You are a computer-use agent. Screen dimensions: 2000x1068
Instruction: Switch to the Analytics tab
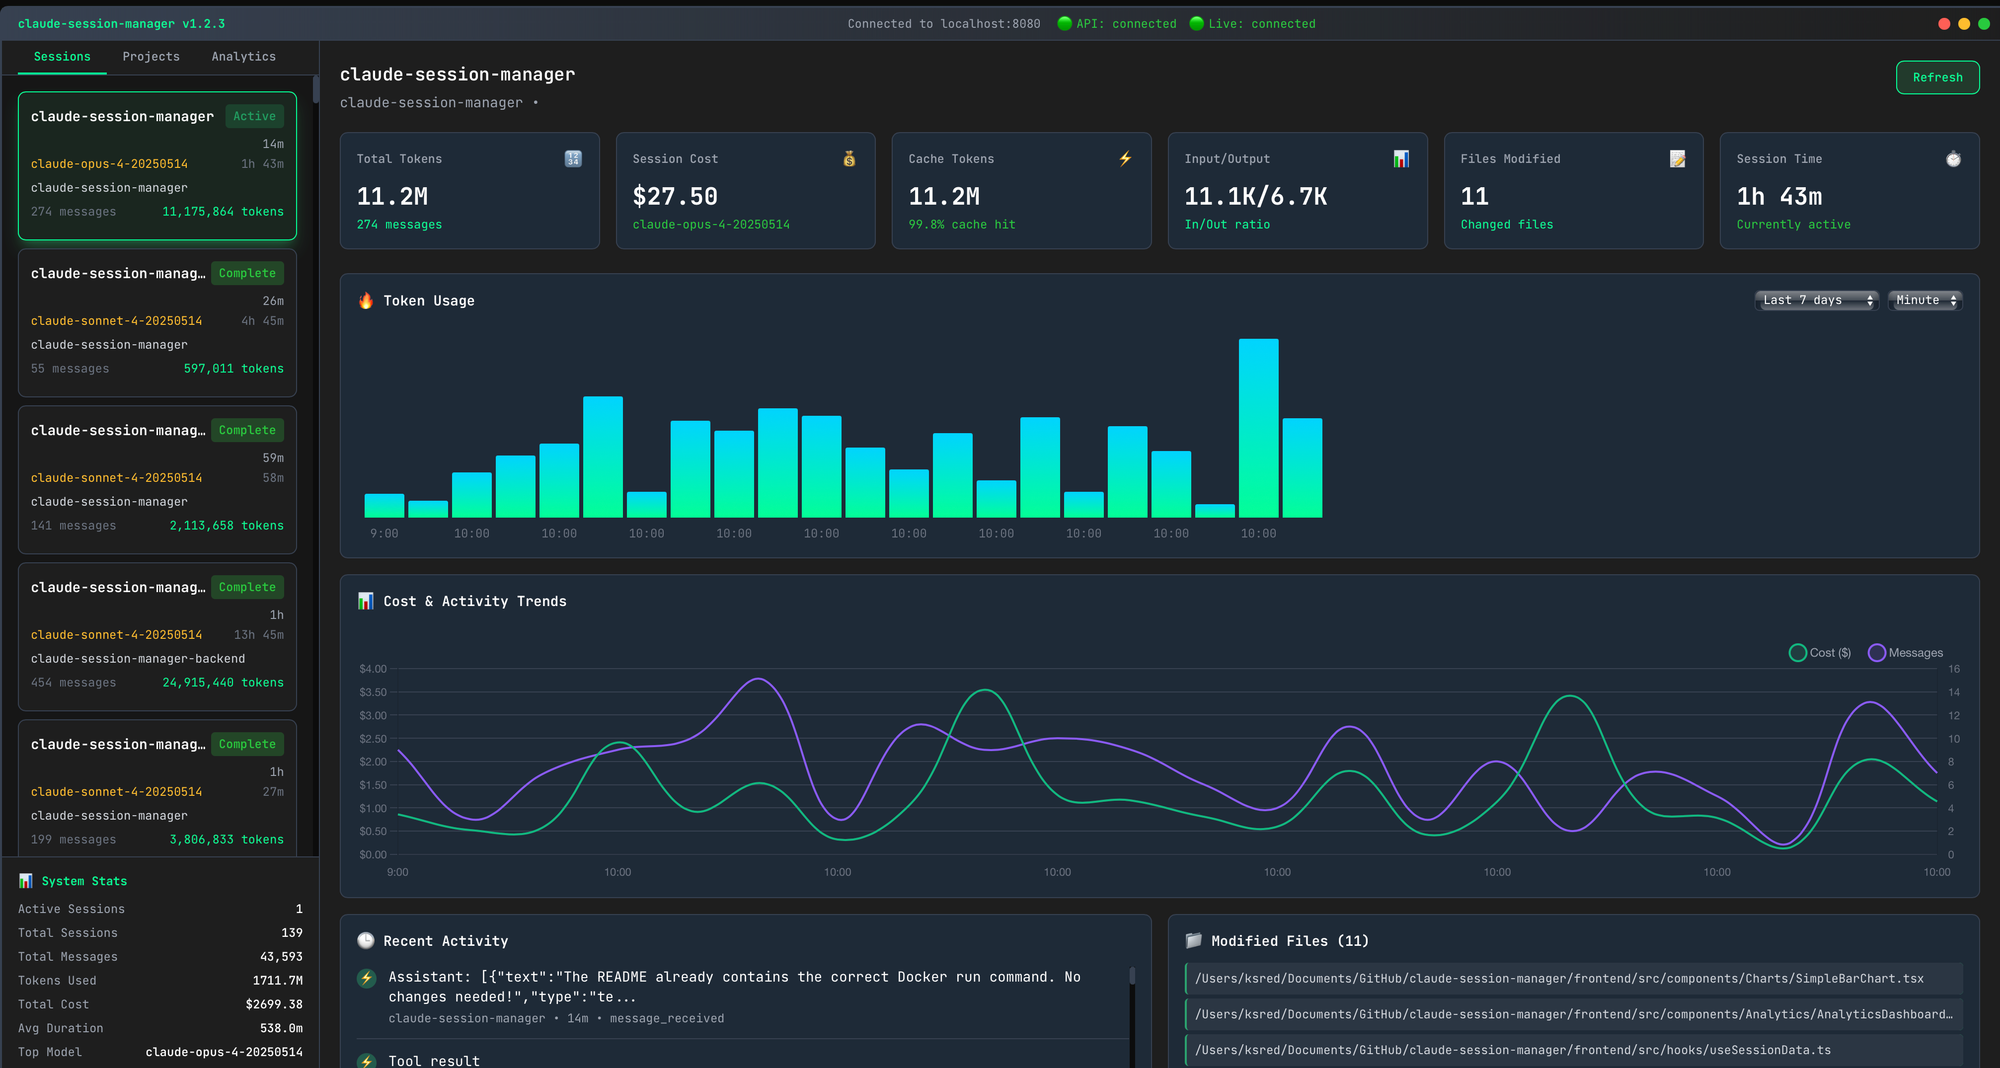click(243, 57)
